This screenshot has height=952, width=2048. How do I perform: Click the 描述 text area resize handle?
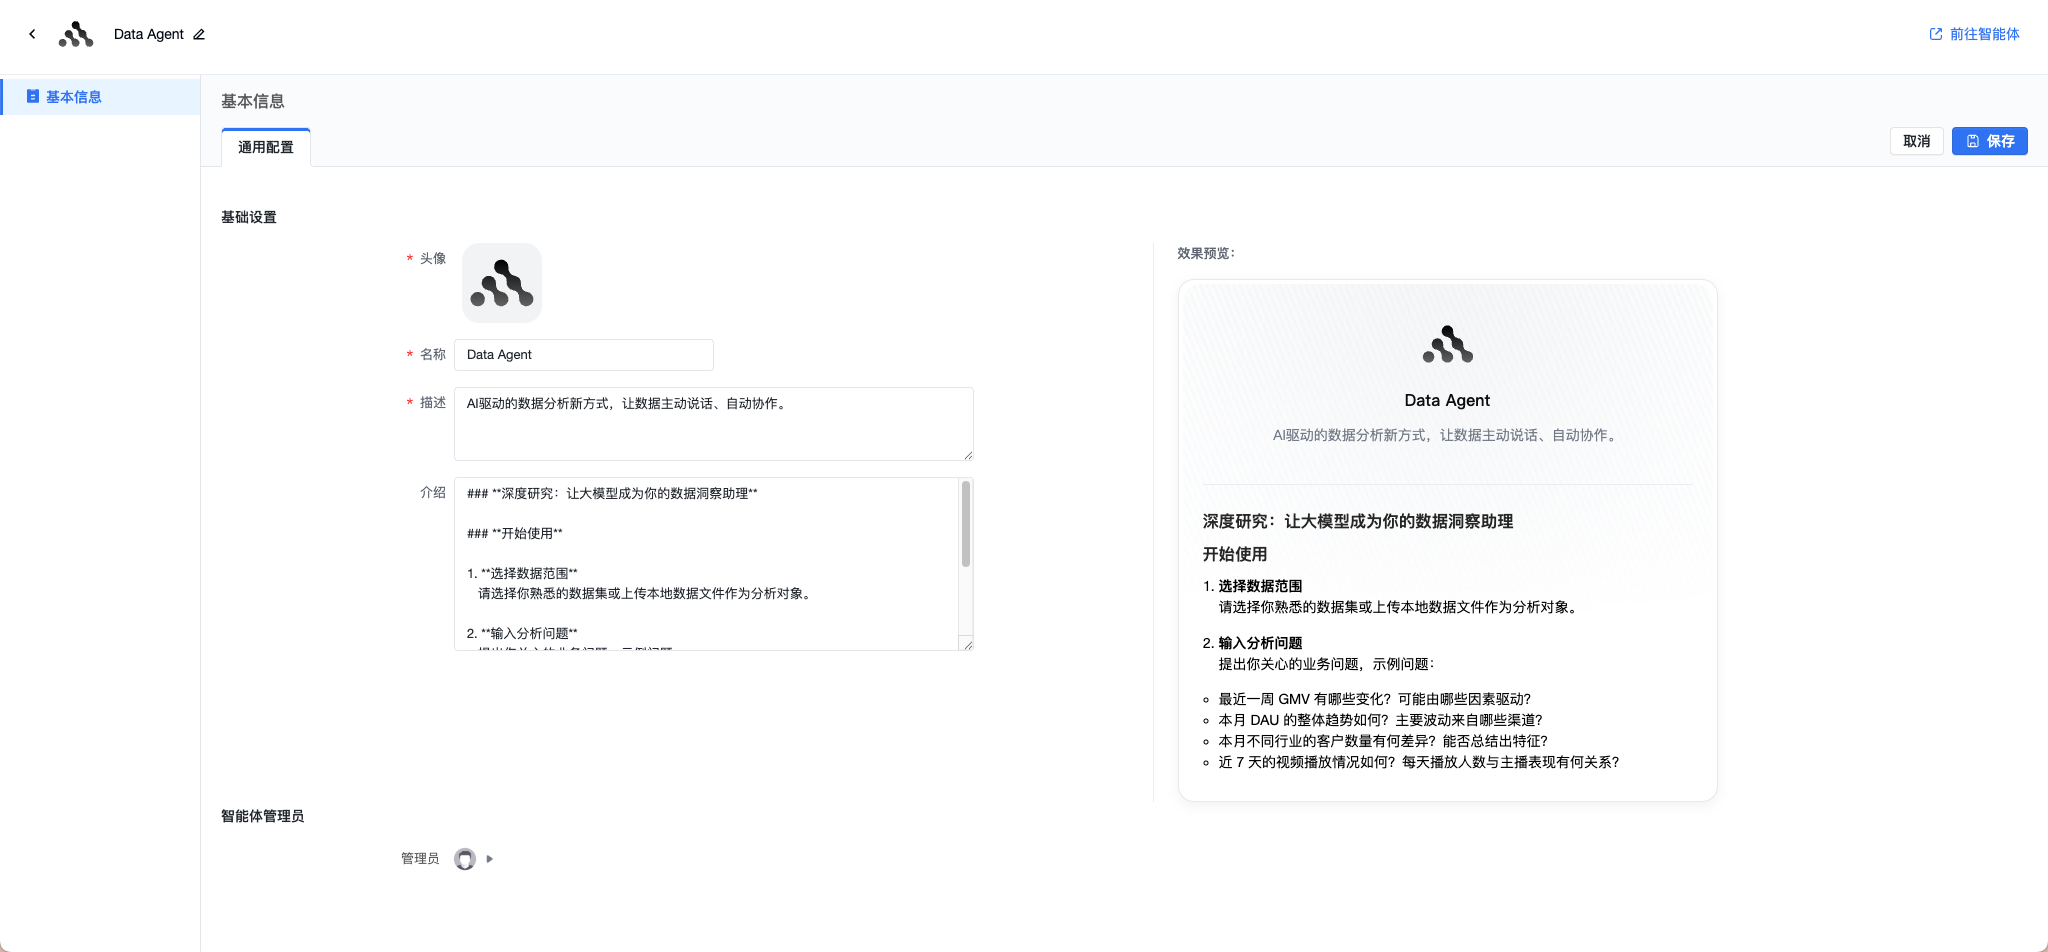pyautogui.click(x=968, y=455)
